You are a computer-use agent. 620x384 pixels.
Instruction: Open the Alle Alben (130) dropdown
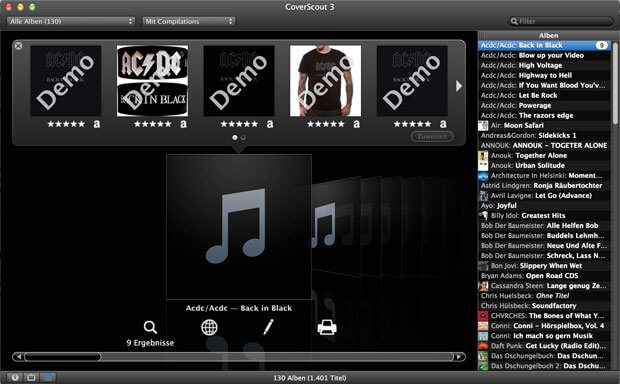click(71, 21)
